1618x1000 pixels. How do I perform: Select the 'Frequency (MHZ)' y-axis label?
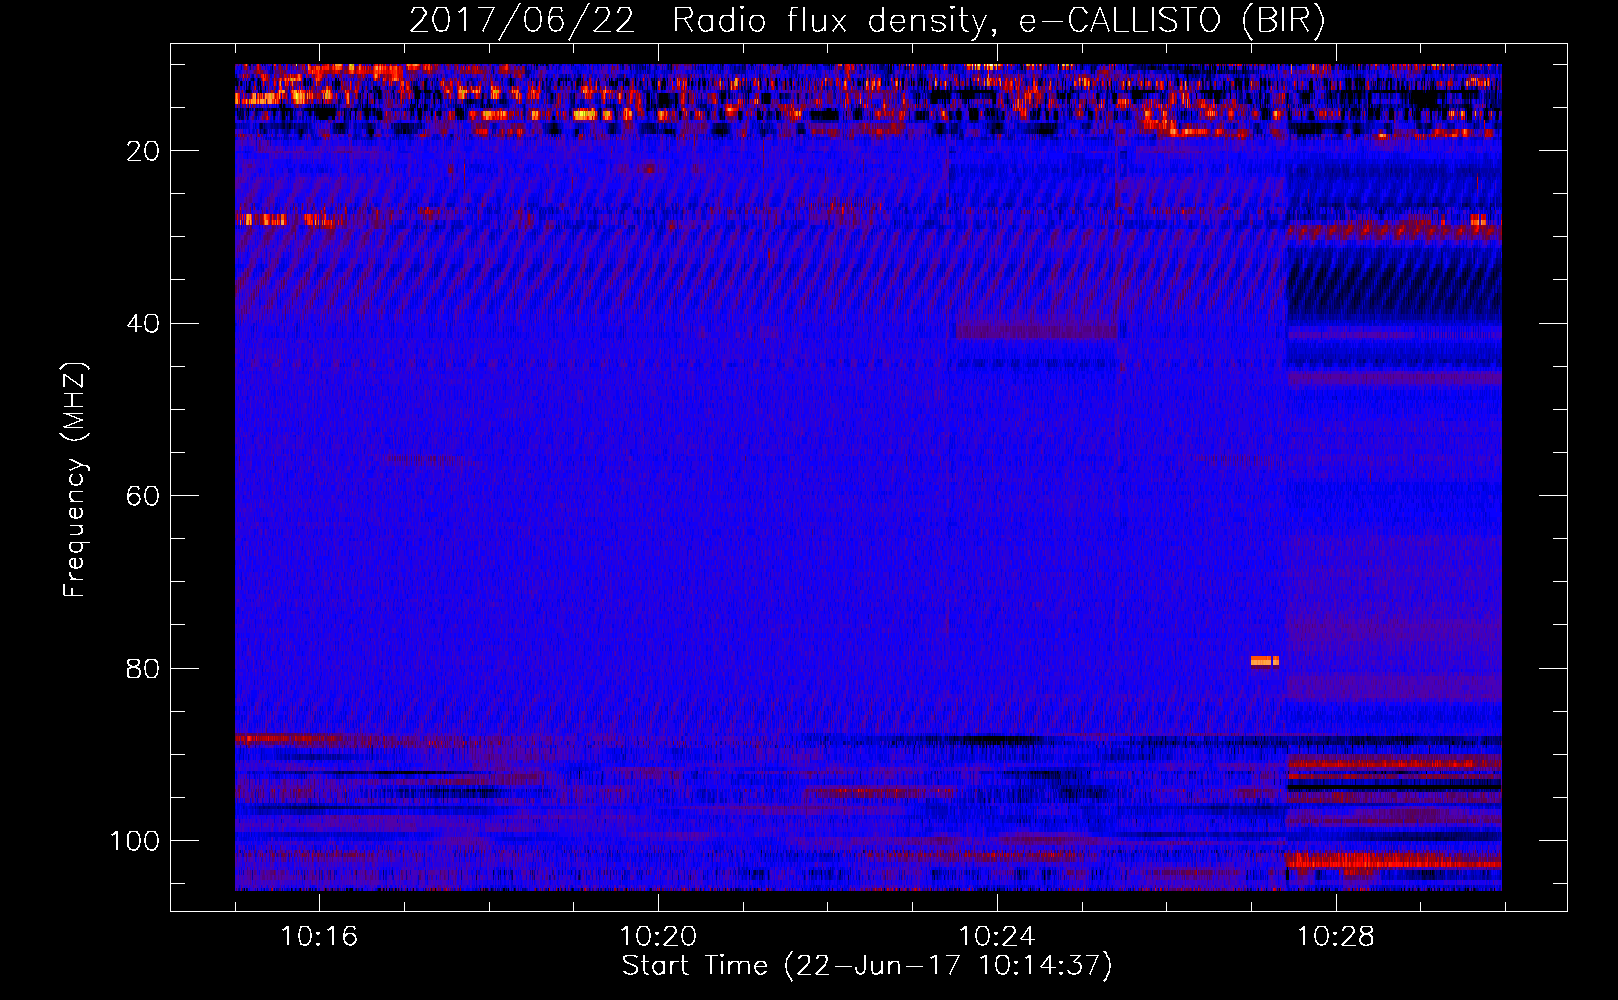(75, 479)
